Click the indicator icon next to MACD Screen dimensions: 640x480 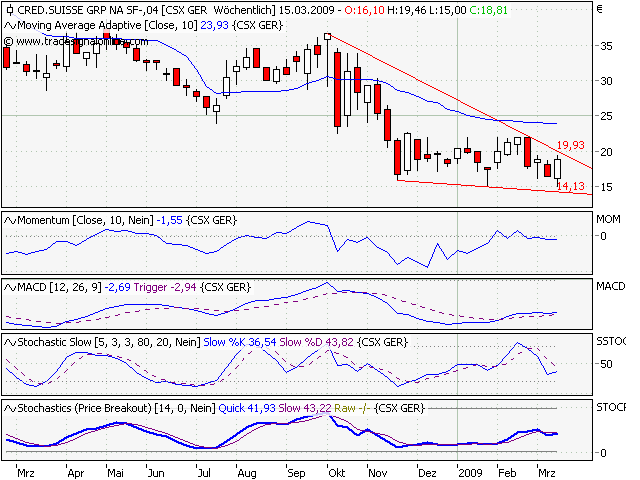pyautogui.click(x=10, y=287)
